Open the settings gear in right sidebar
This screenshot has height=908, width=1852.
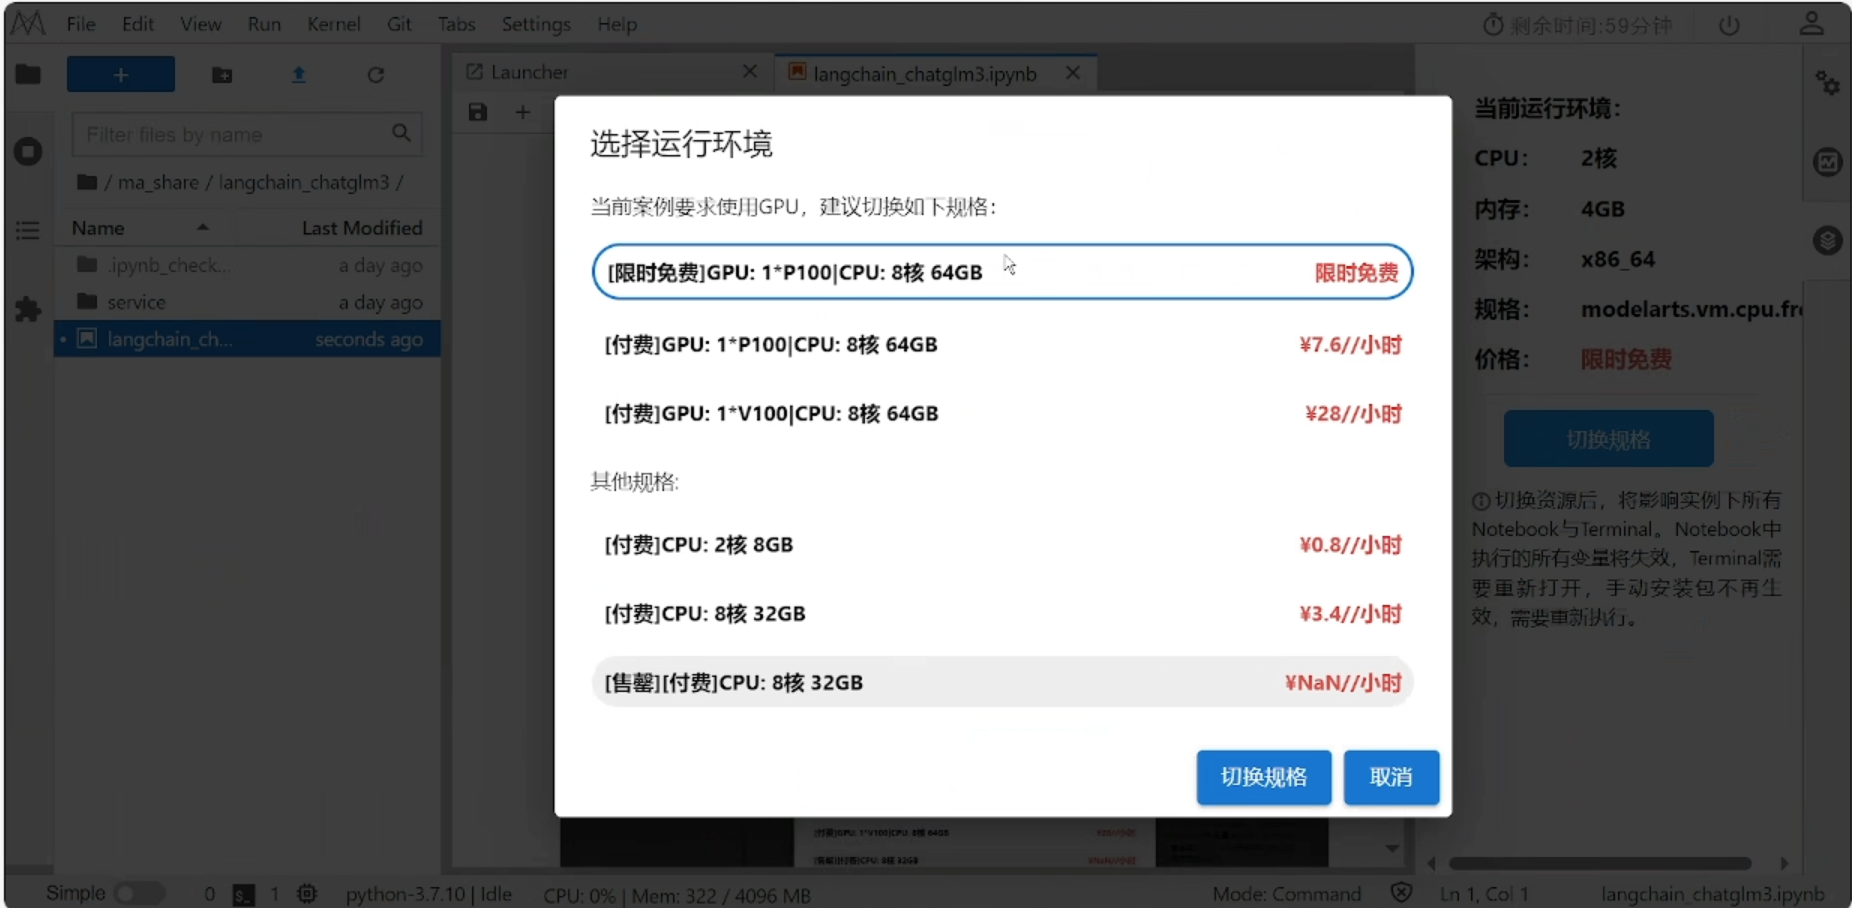pyautogui.click(x=1829, y=84)
